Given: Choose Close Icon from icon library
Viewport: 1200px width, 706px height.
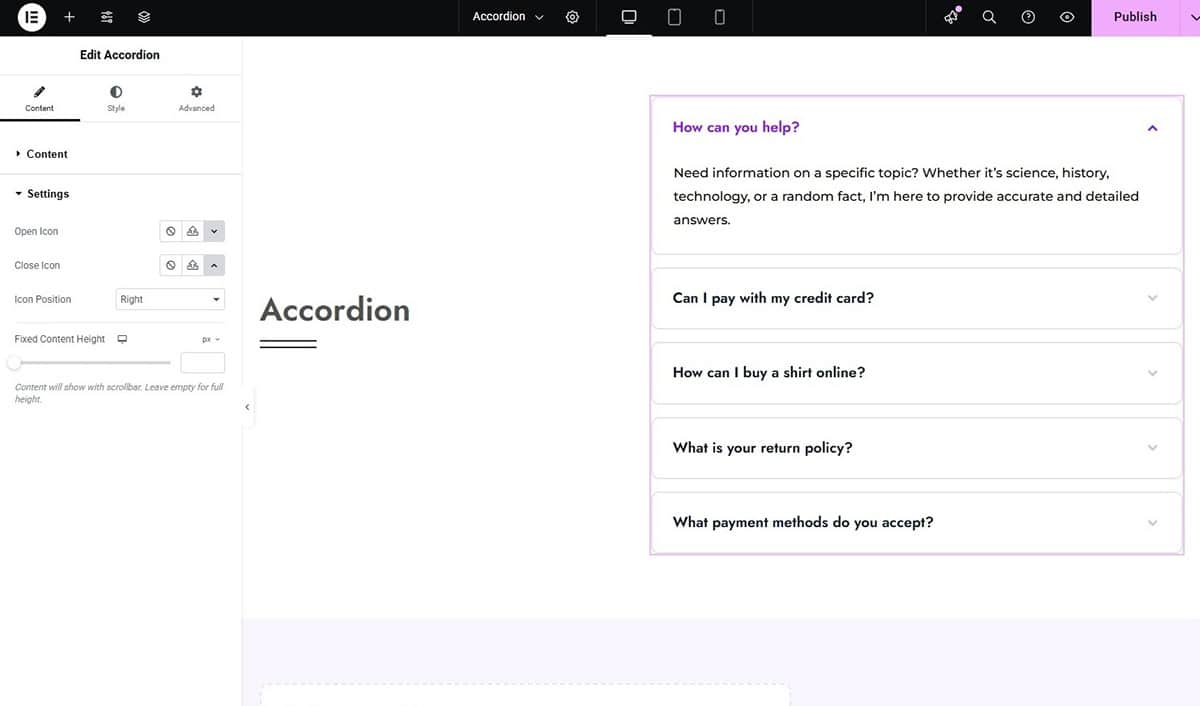Looking at the screenshot, I should pos(214,265).
